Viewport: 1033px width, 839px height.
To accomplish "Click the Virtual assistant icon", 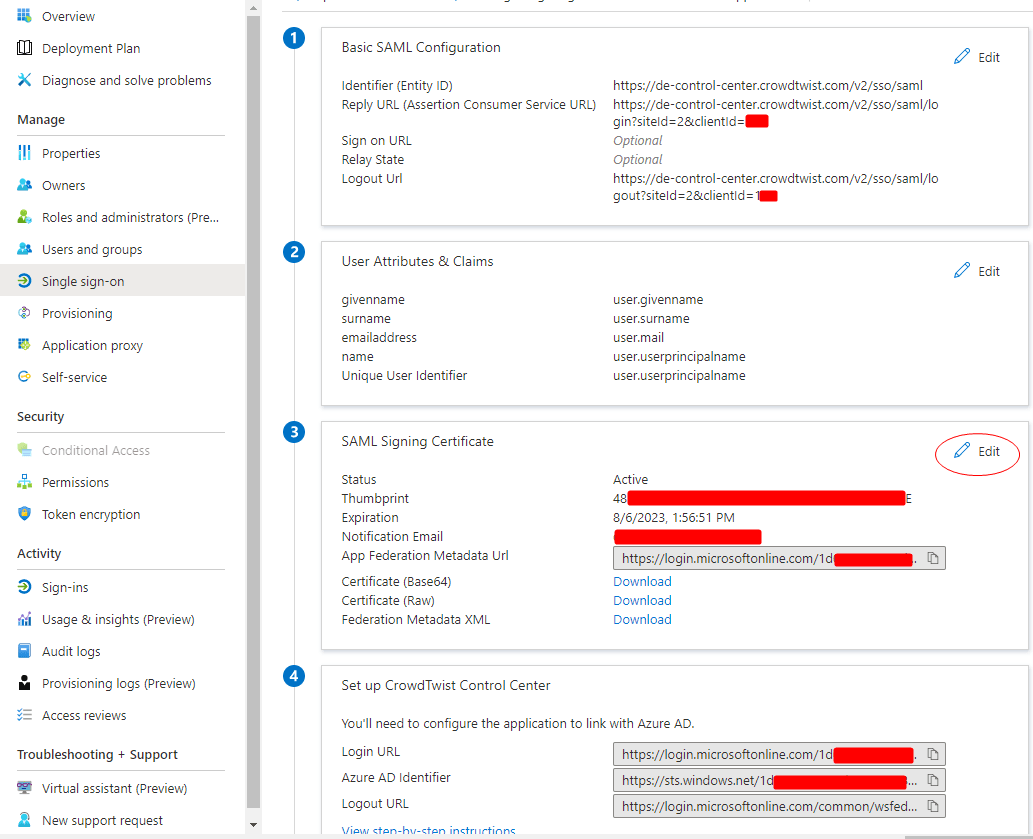I will click(x=24, y=788).
